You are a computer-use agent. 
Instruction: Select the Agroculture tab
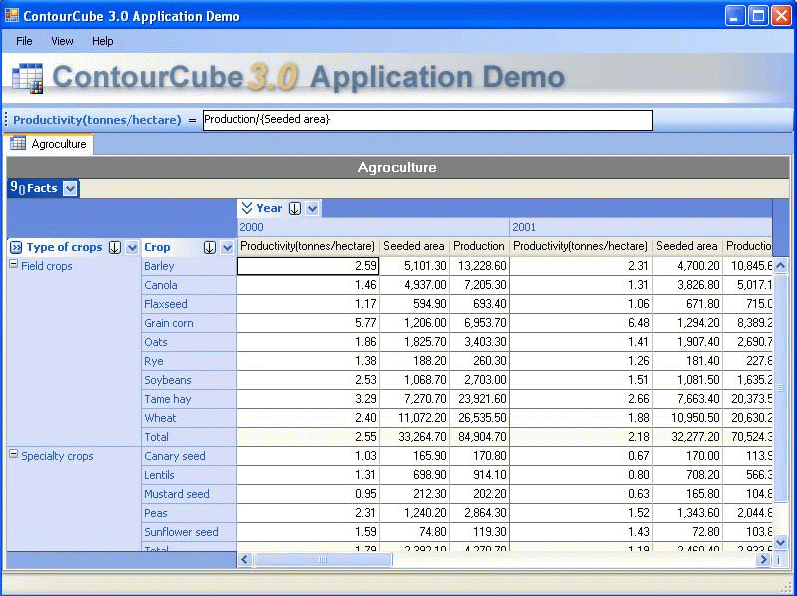tap(49, 144)
